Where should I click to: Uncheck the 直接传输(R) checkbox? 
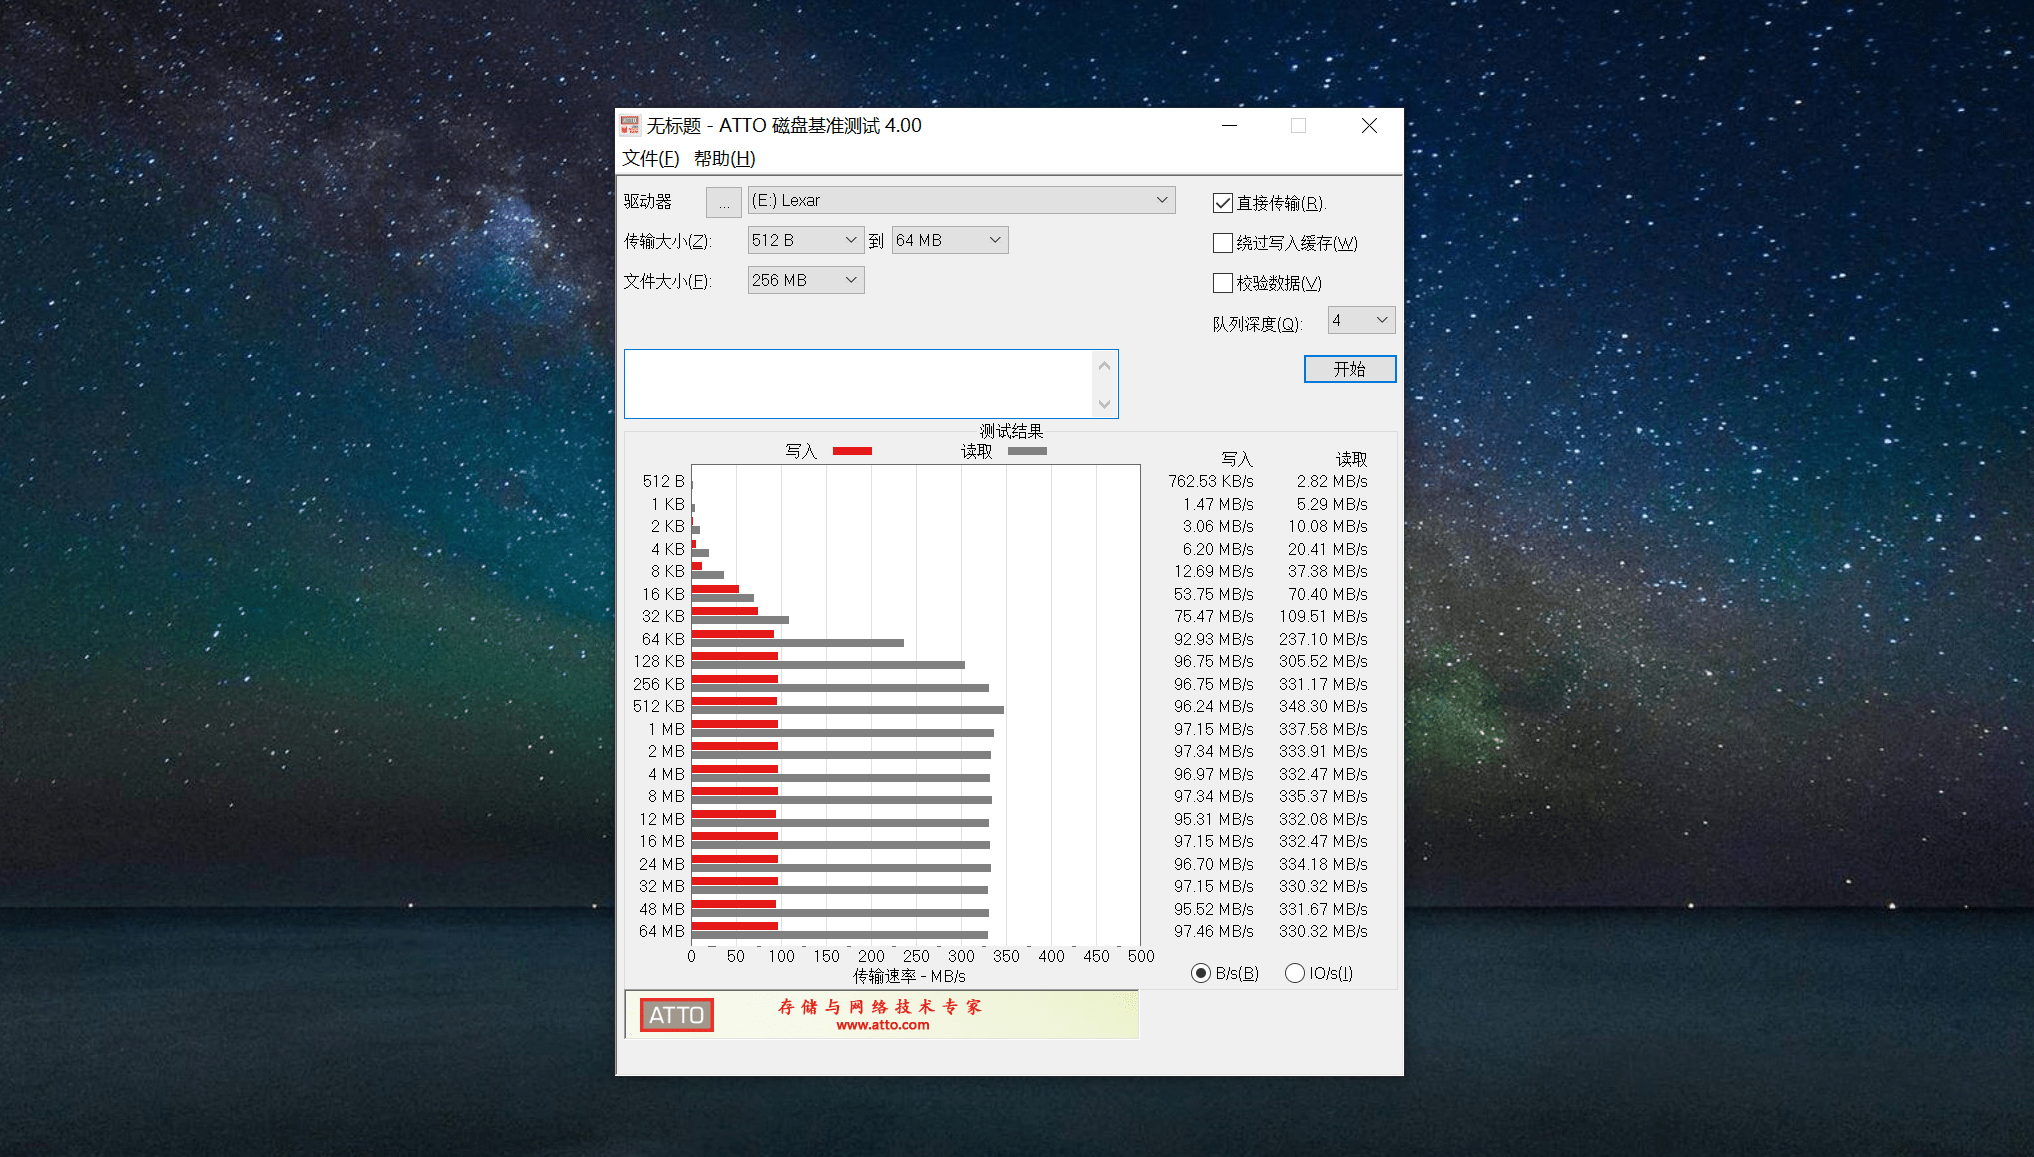pos(1222,203)
